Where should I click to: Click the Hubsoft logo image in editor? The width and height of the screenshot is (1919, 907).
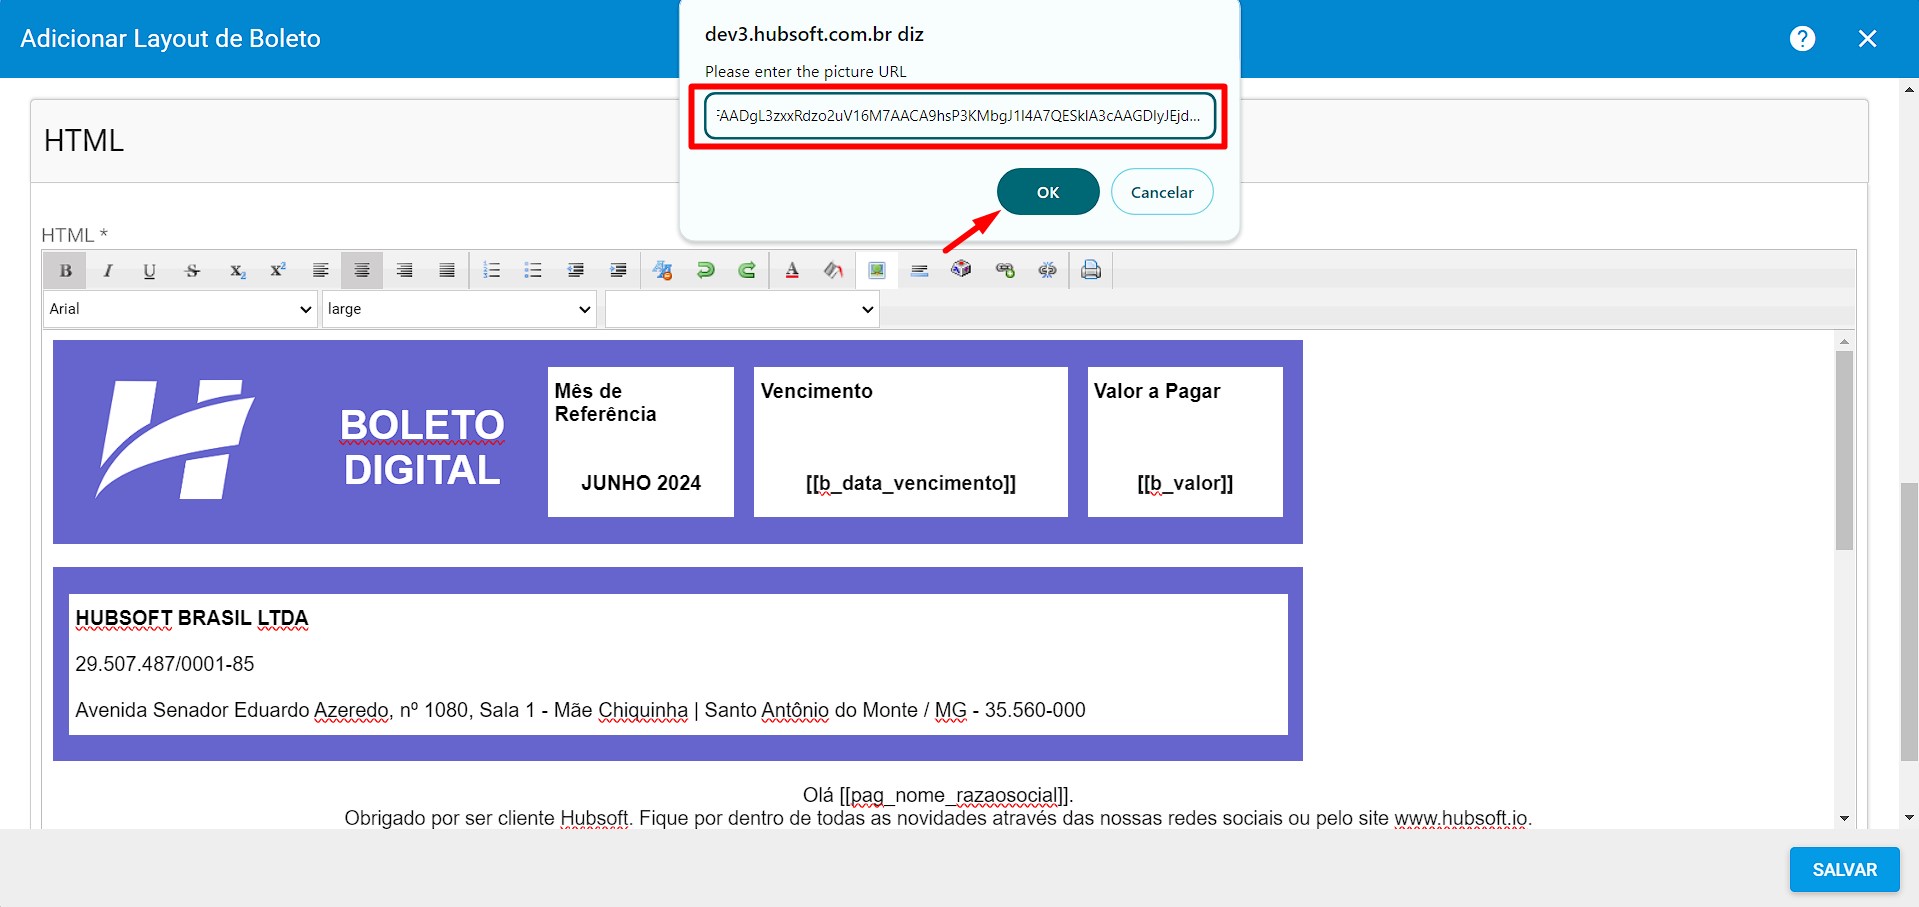(175, 439)
